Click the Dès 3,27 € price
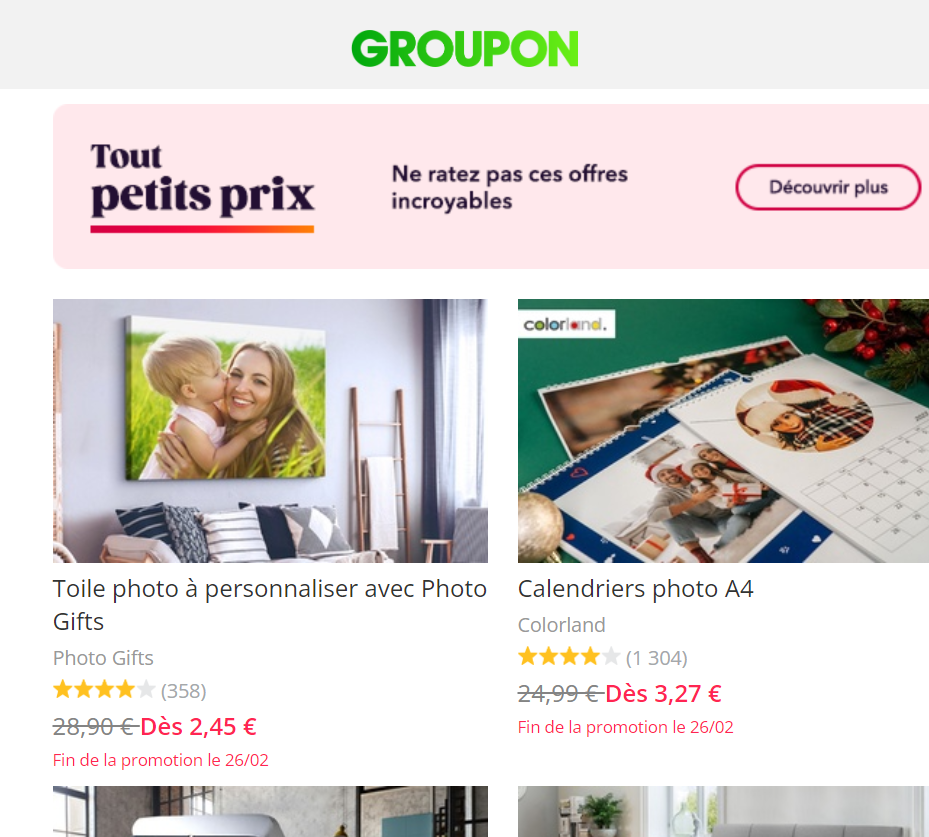 click(x=664, y=693)
